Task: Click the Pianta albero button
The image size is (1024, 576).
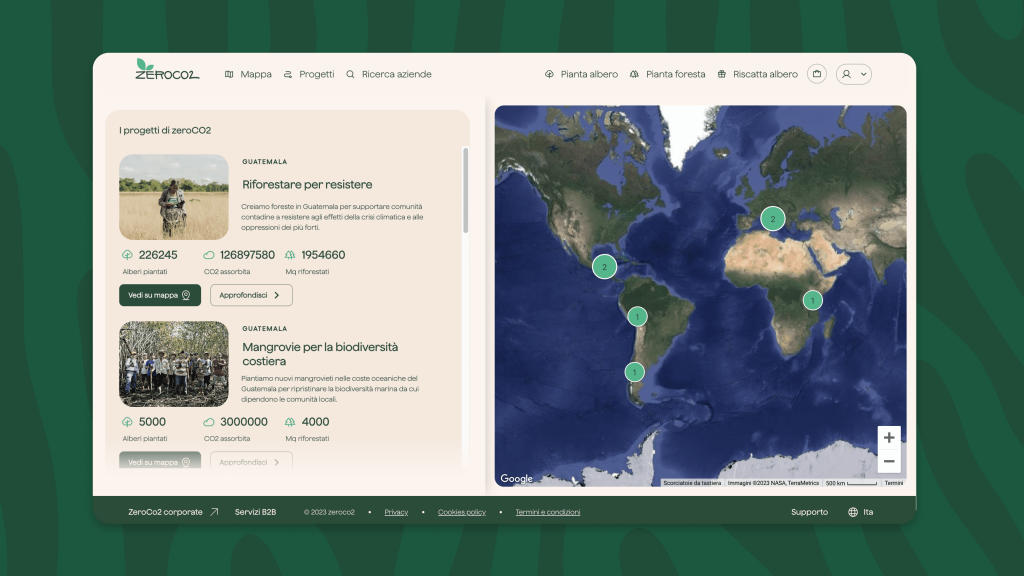Action: pos(581,74)
